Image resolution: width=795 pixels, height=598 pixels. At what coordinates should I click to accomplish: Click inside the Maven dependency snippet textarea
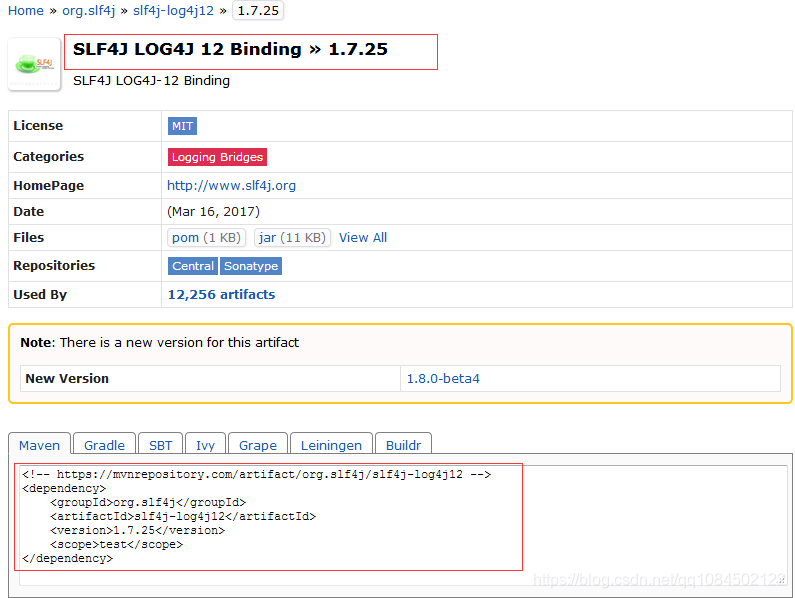[403, 525]
